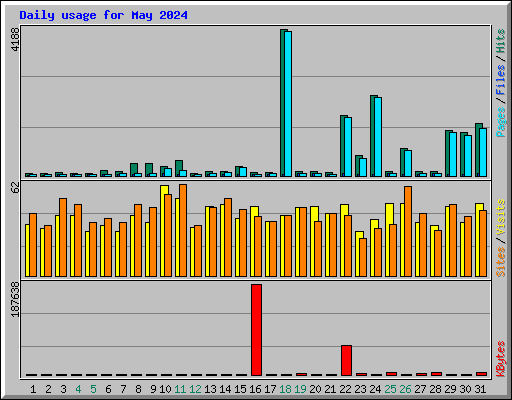Click day label 22 on axis
The image size is (512, 400).
coord(345,389)
